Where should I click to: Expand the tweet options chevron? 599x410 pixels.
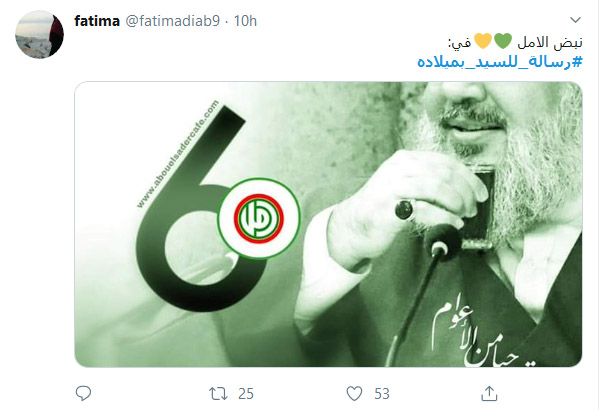[575, 19]
